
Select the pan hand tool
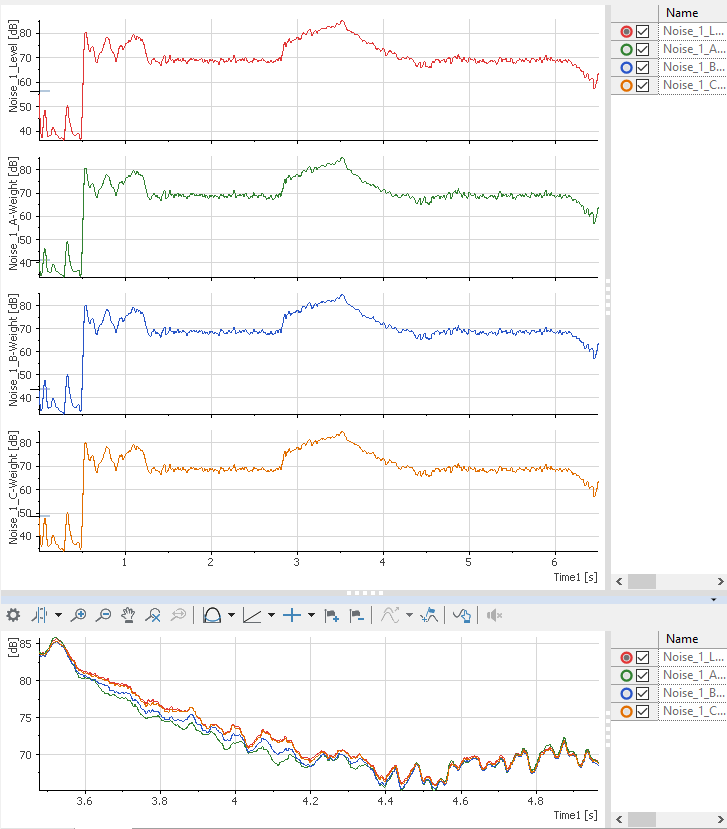(x=129, y=615)
